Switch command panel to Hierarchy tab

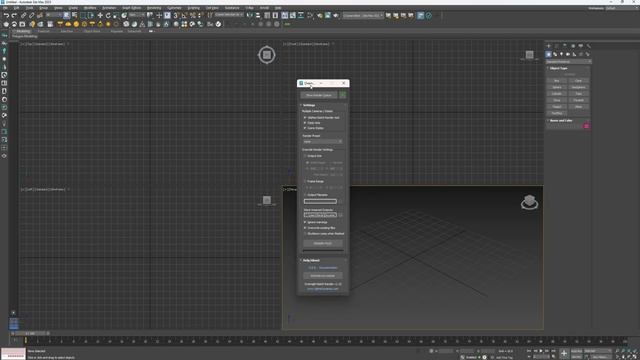564,46
